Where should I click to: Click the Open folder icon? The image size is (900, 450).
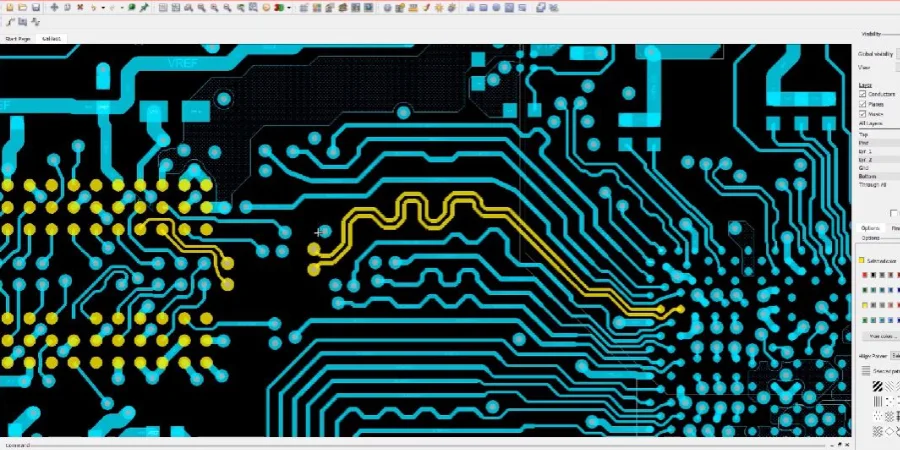tap(22, 7)
